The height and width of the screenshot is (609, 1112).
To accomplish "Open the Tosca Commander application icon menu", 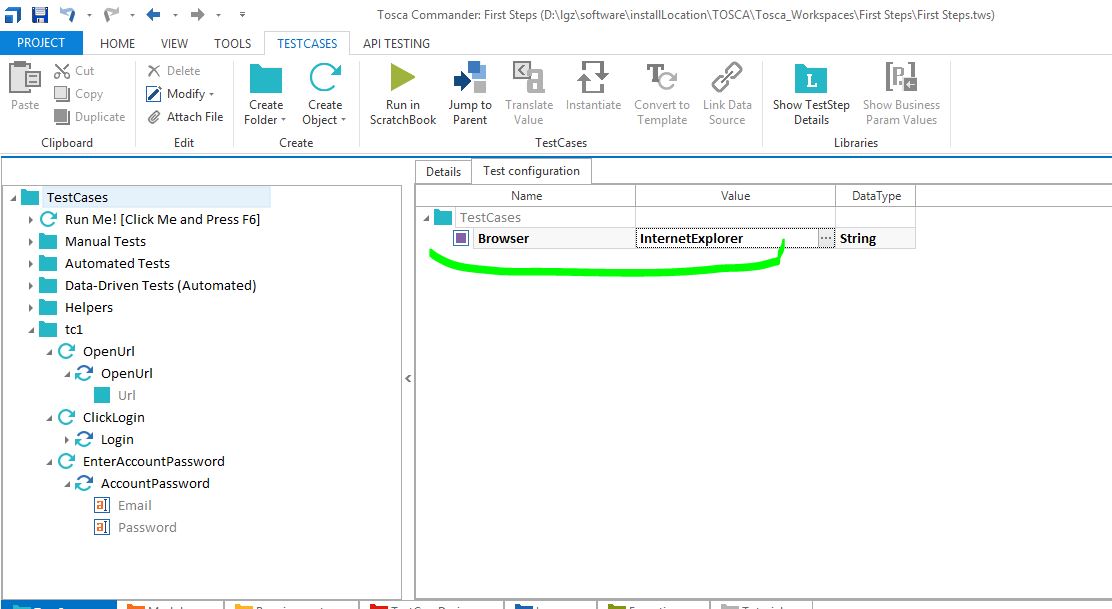I will click(x=13, y=14).
